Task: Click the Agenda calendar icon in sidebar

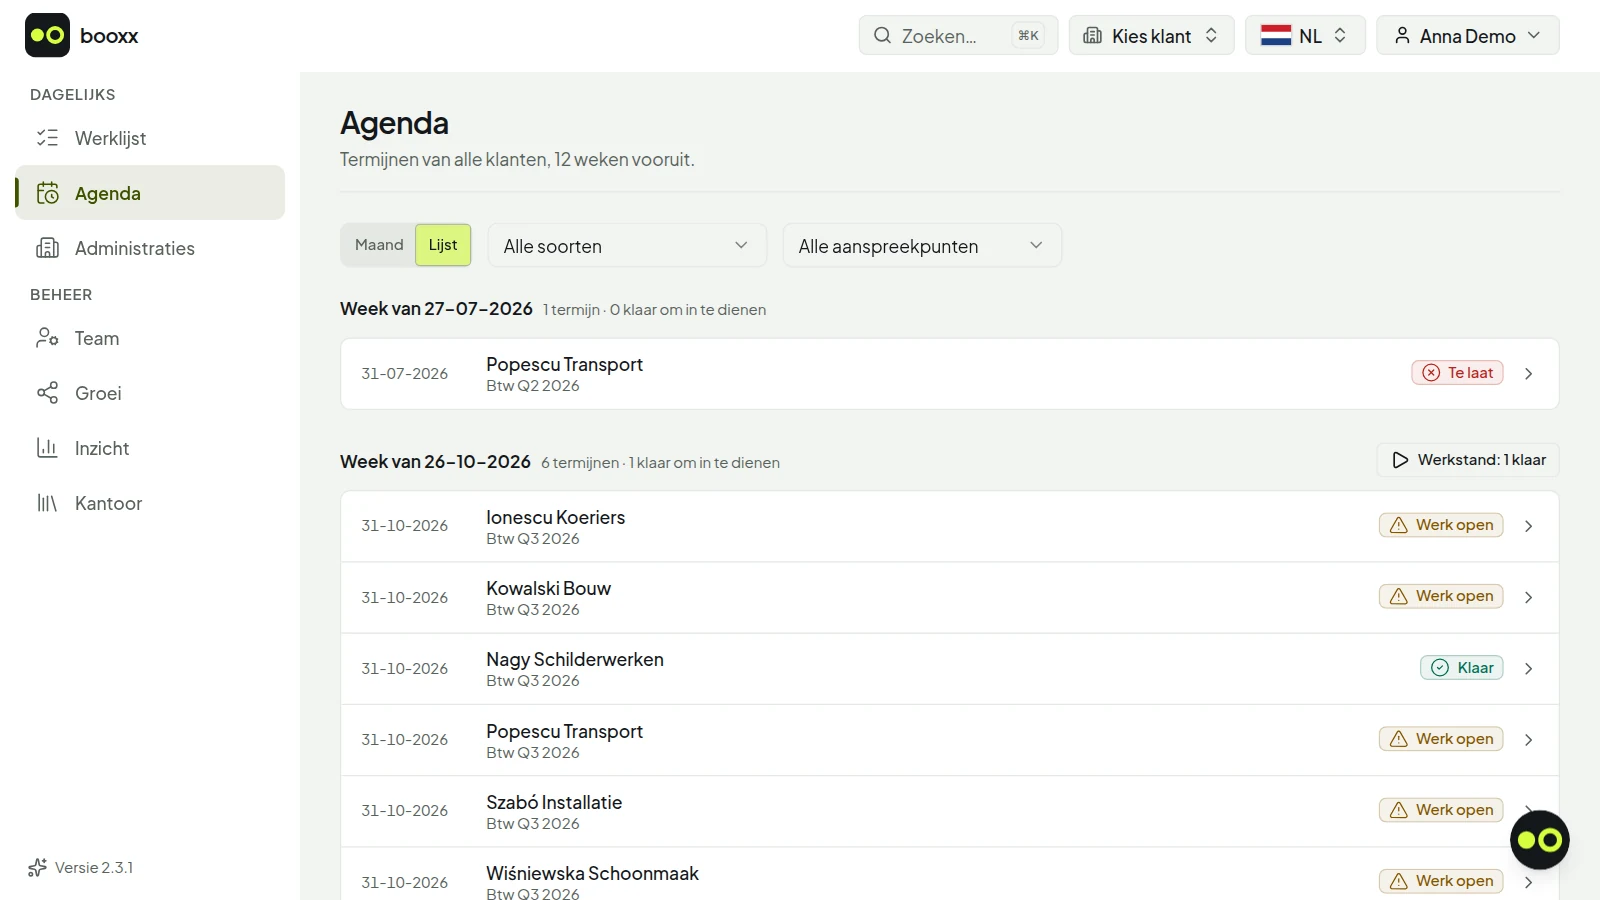Action: (x=47, y=193)
